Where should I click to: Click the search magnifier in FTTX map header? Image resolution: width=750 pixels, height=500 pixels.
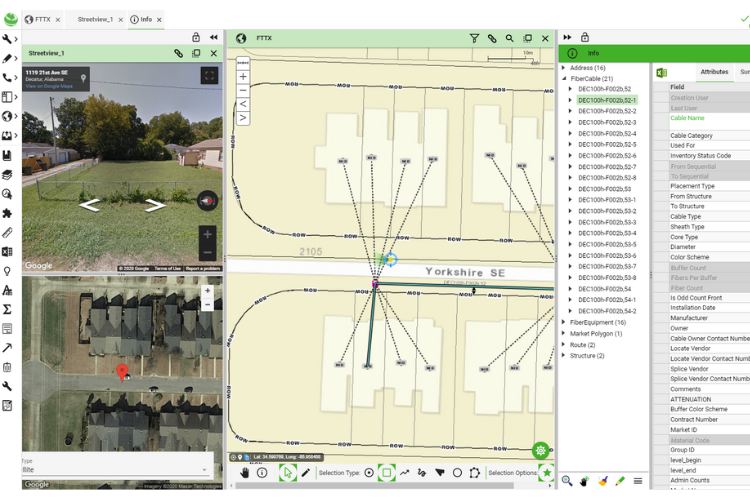point(509,38)
